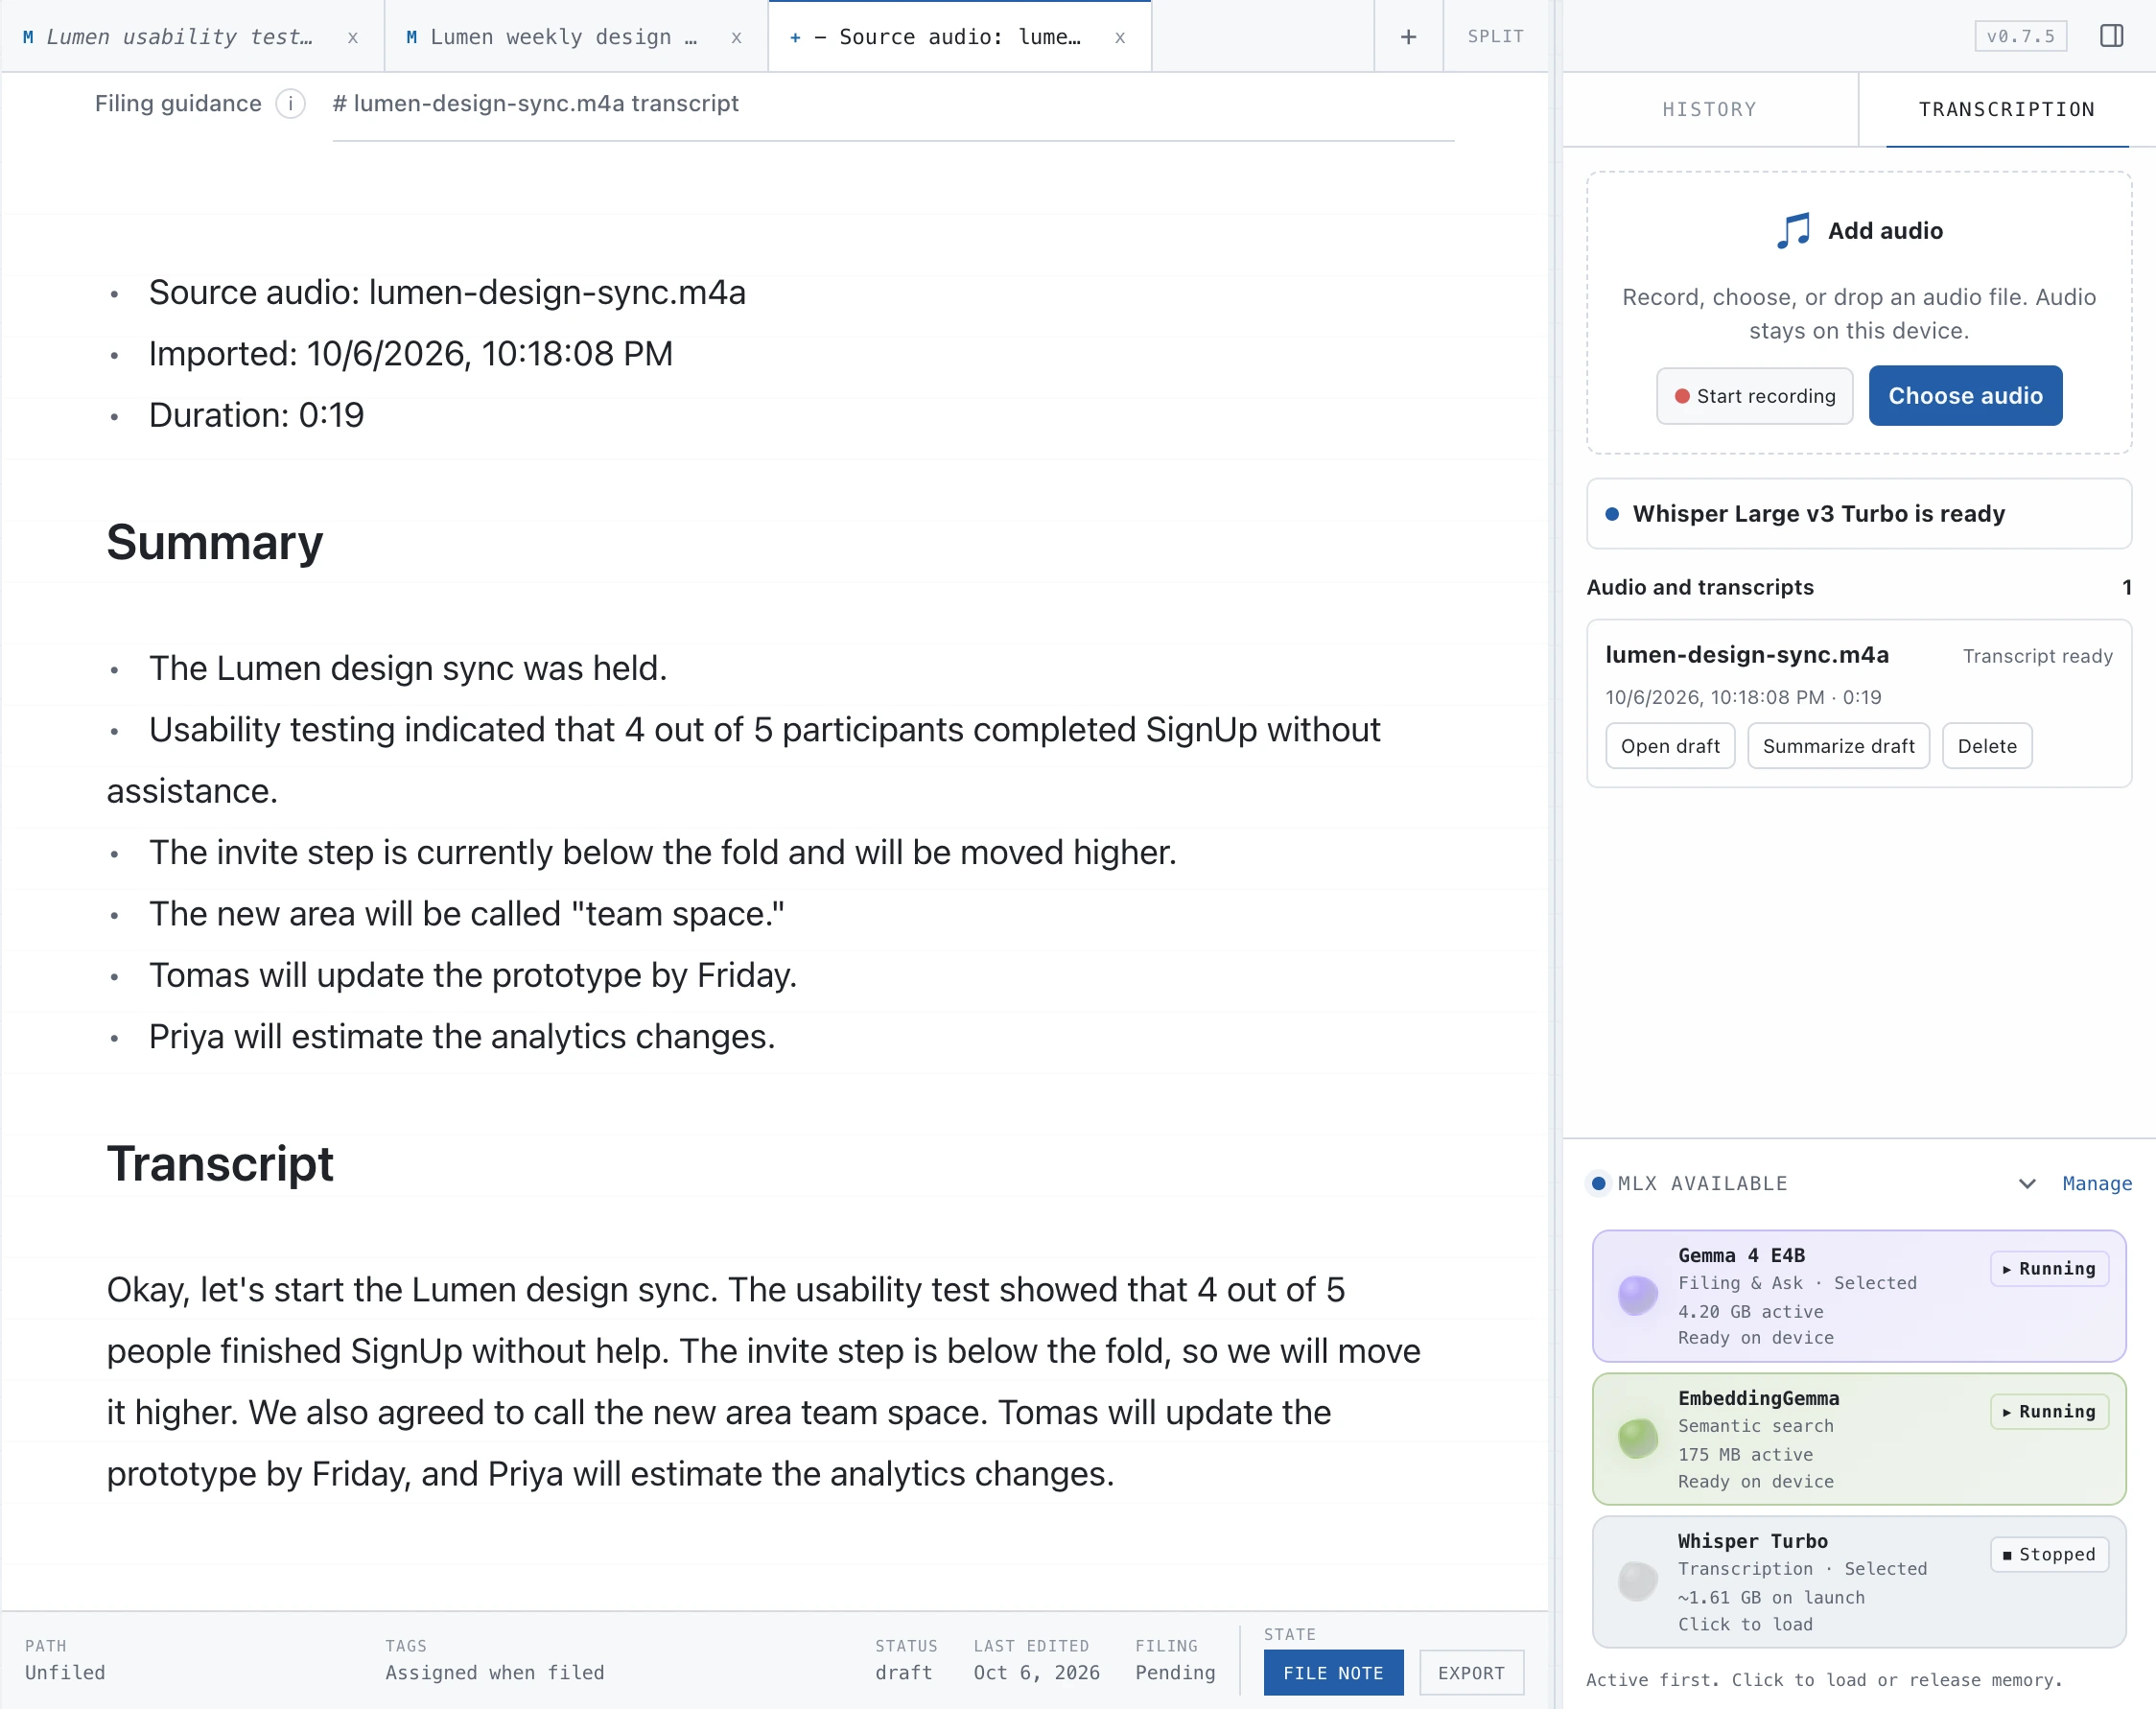Click the Unfiled path value
The width and height of the screenshot is (2156, 1709).
(65, 1673)
